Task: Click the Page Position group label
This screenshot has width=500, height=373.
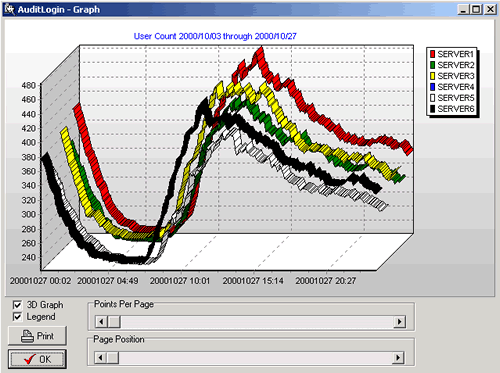Action: pos(119,339)
